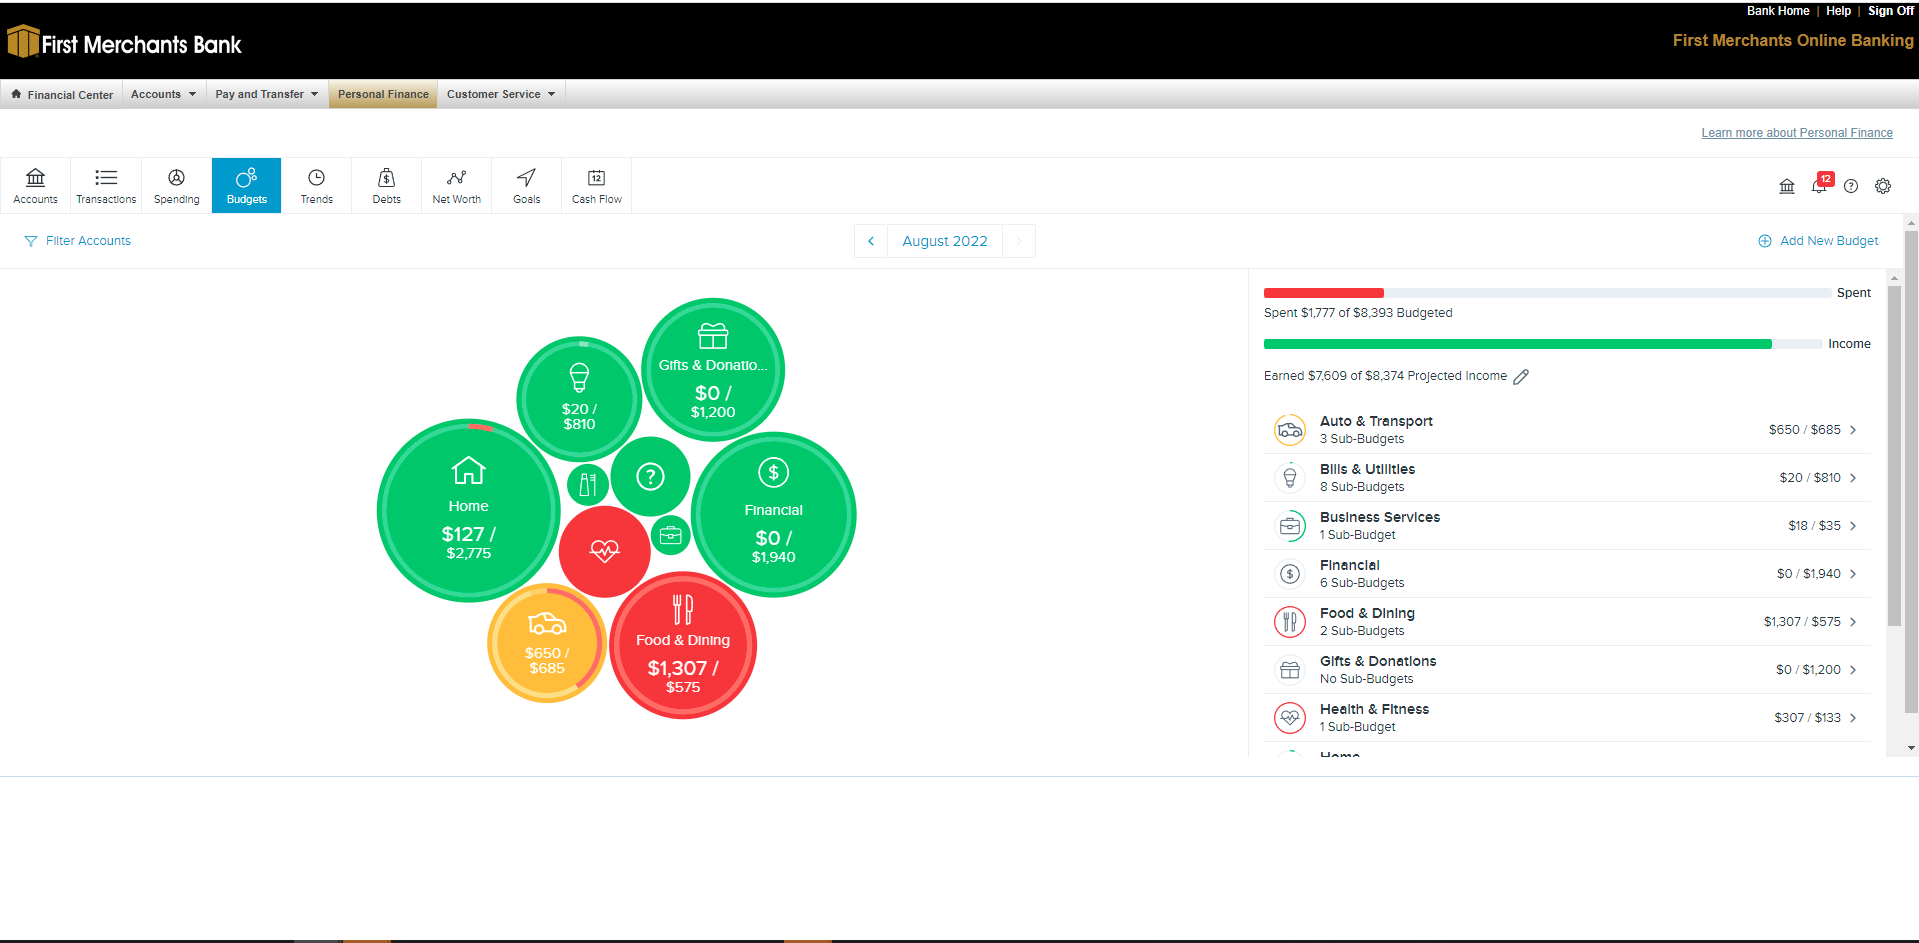This screenshot has height=943, width=1919.
Task: Open the Transactions list view
Action: pos(106,185)
